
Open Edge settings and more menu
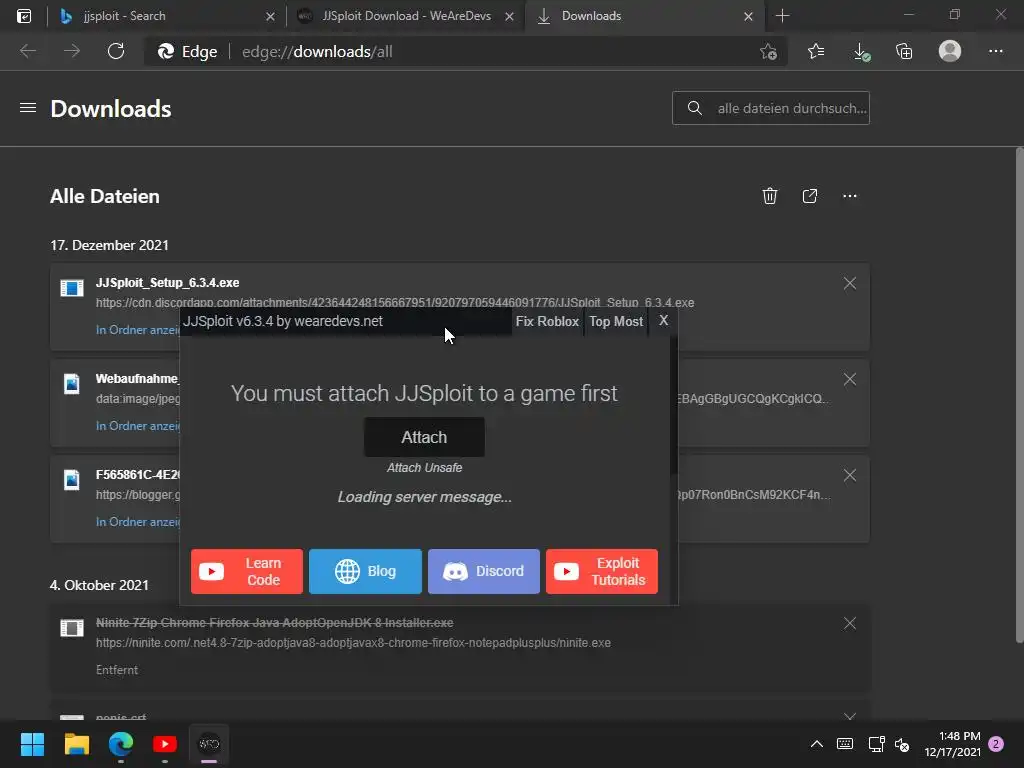995,51
